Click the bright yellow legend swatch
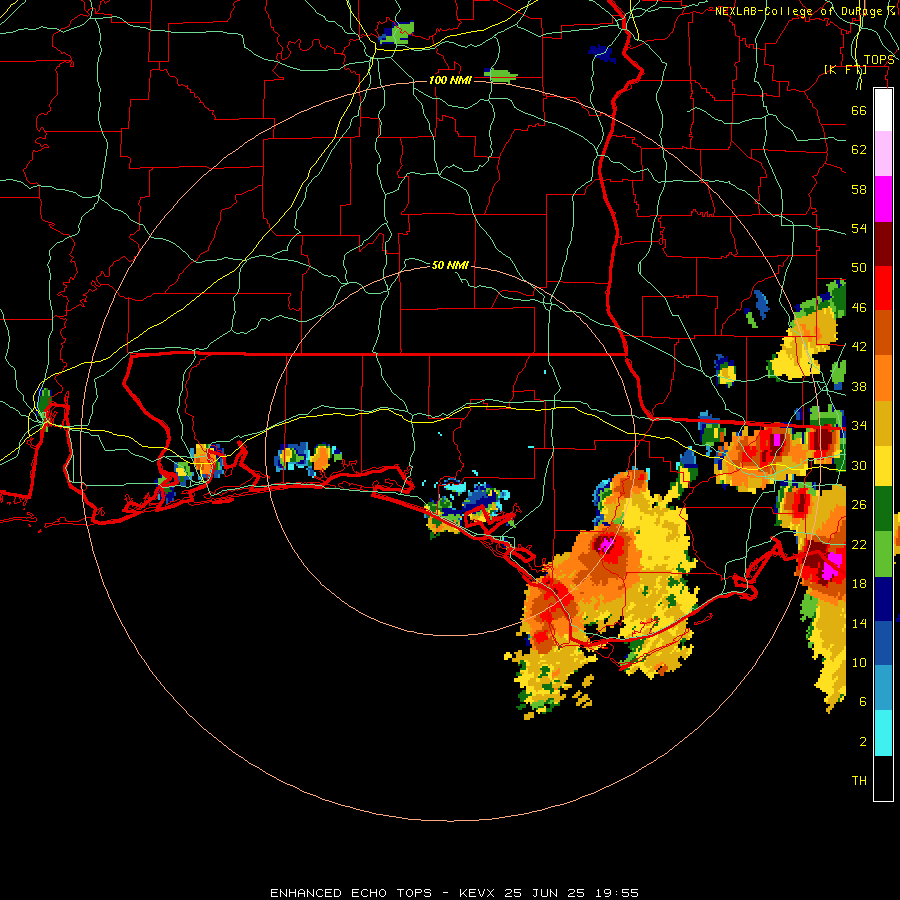This screenshot has width=900, height=900. 883,466
